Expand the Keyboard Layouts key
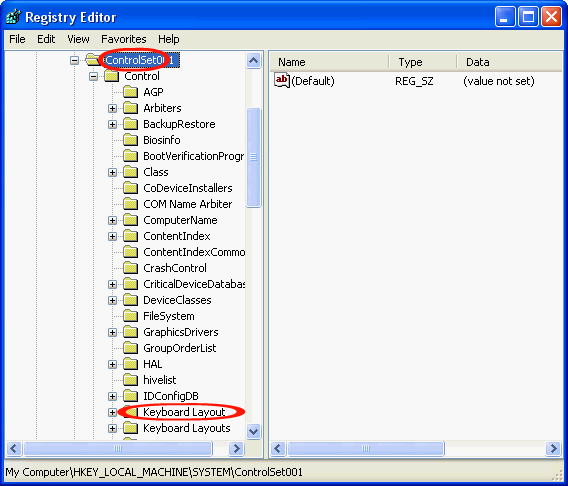 coord(112,428)
